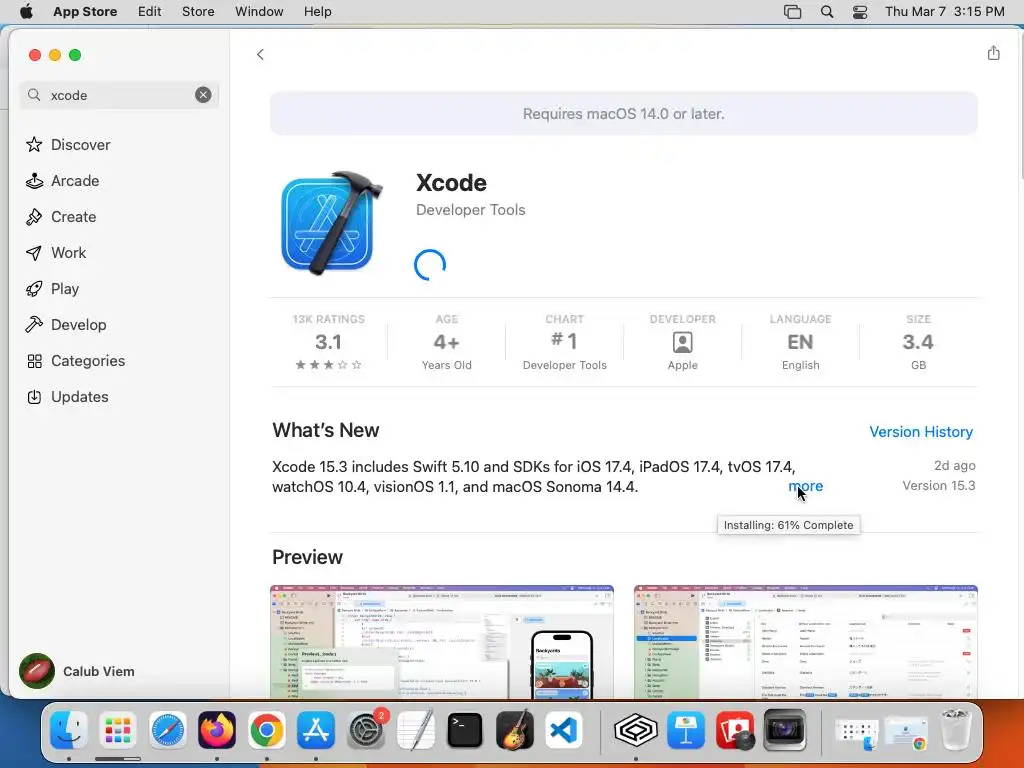Click App Store icon in Dock
Screen dimensions: 1024x768
316,729
